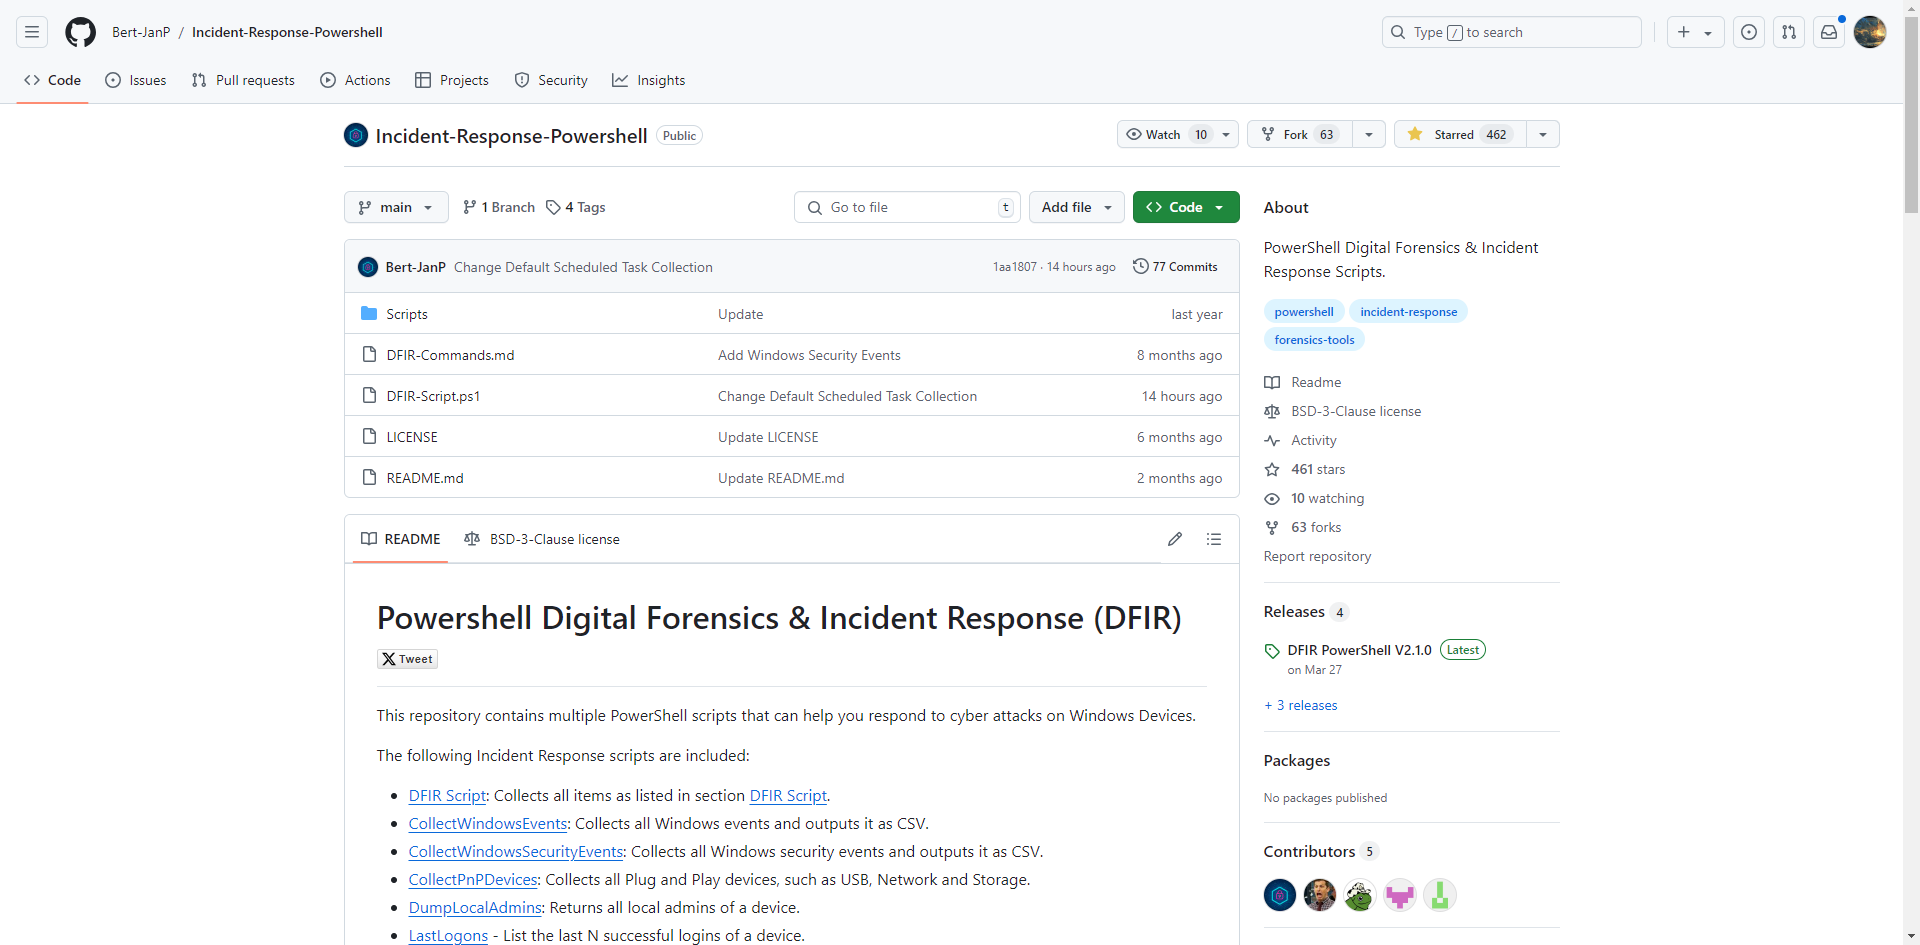The image size is (1920, 945).
Task: Select the forensics-tools topic tag
Action: [1314, 340]
